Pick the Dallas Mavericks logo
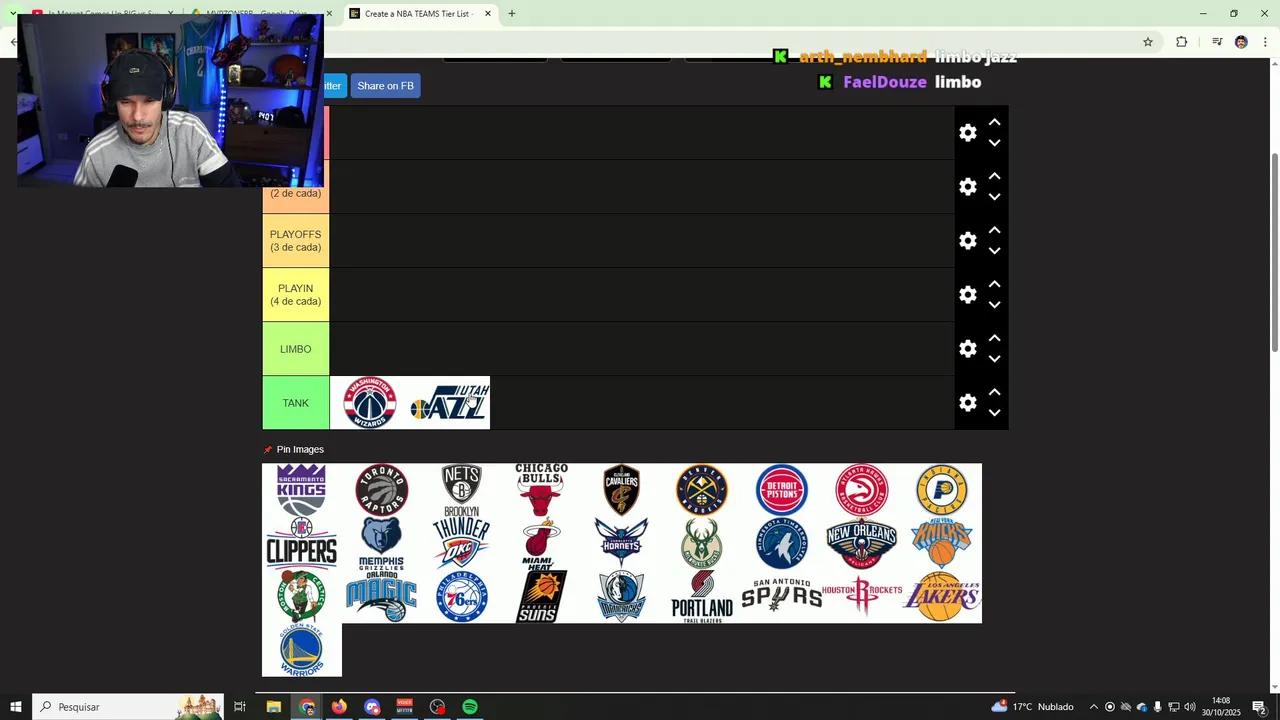Image resolution: width=1280 pixels, height=720 pixels. point(622,597)
